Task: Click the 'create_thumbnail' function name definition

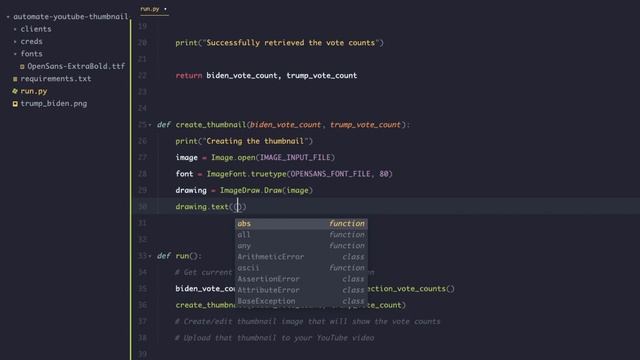Action: (211, 125)
